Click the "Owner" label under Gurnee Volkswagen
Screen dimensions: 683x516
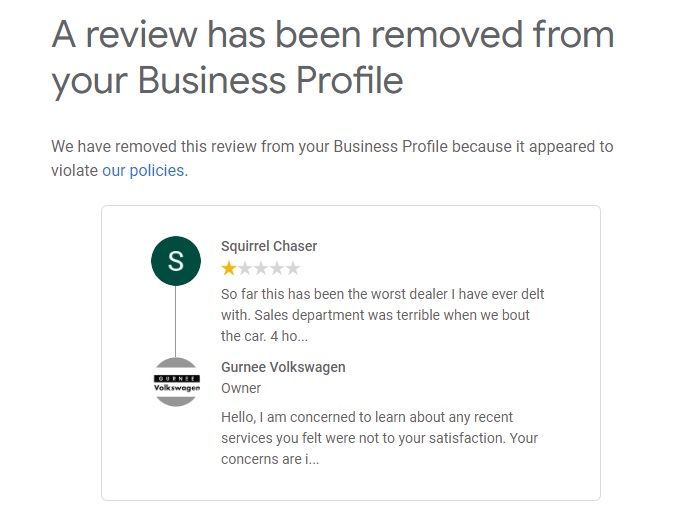click(x=241, y=388)
